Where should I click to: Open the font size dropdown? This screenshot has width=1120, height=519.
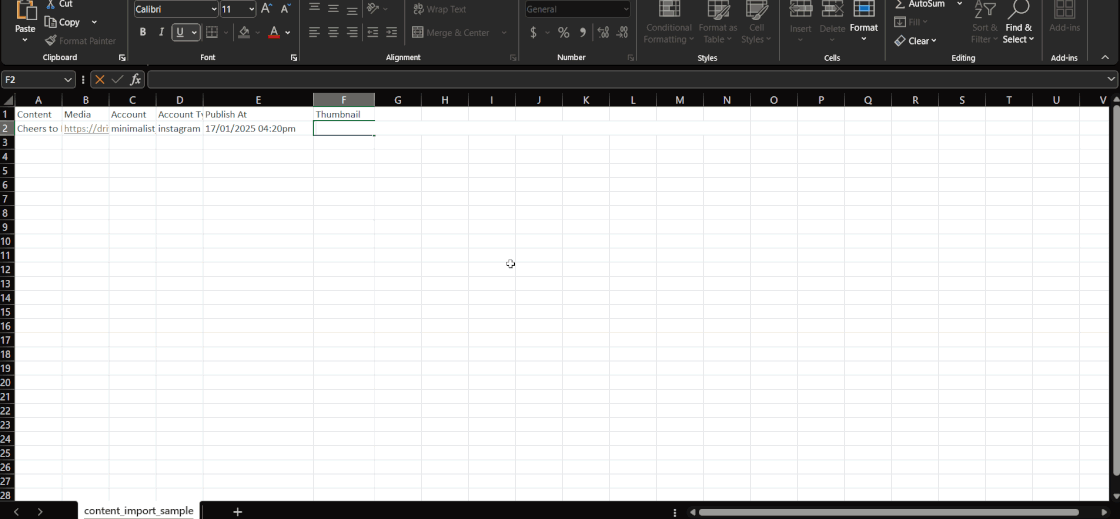[x=251, y=9]
